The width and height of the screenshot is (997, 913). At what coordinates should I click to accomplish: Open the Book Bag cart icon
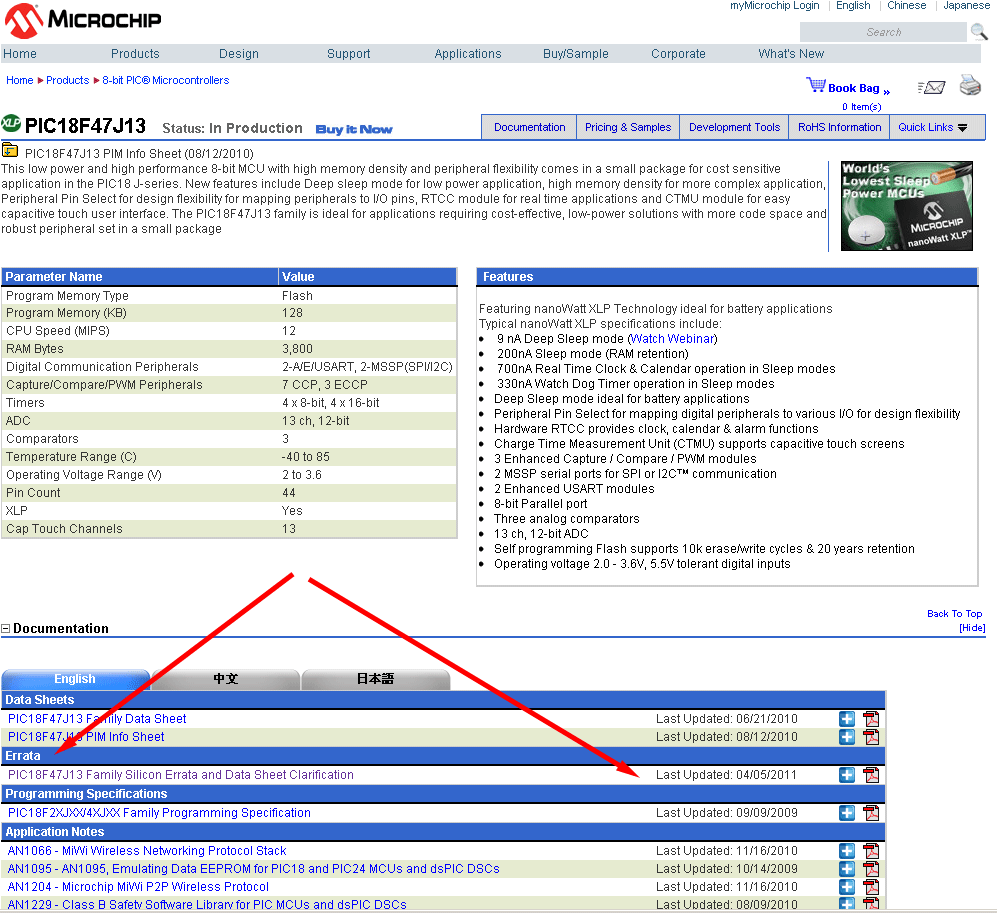tap(815, 85)
